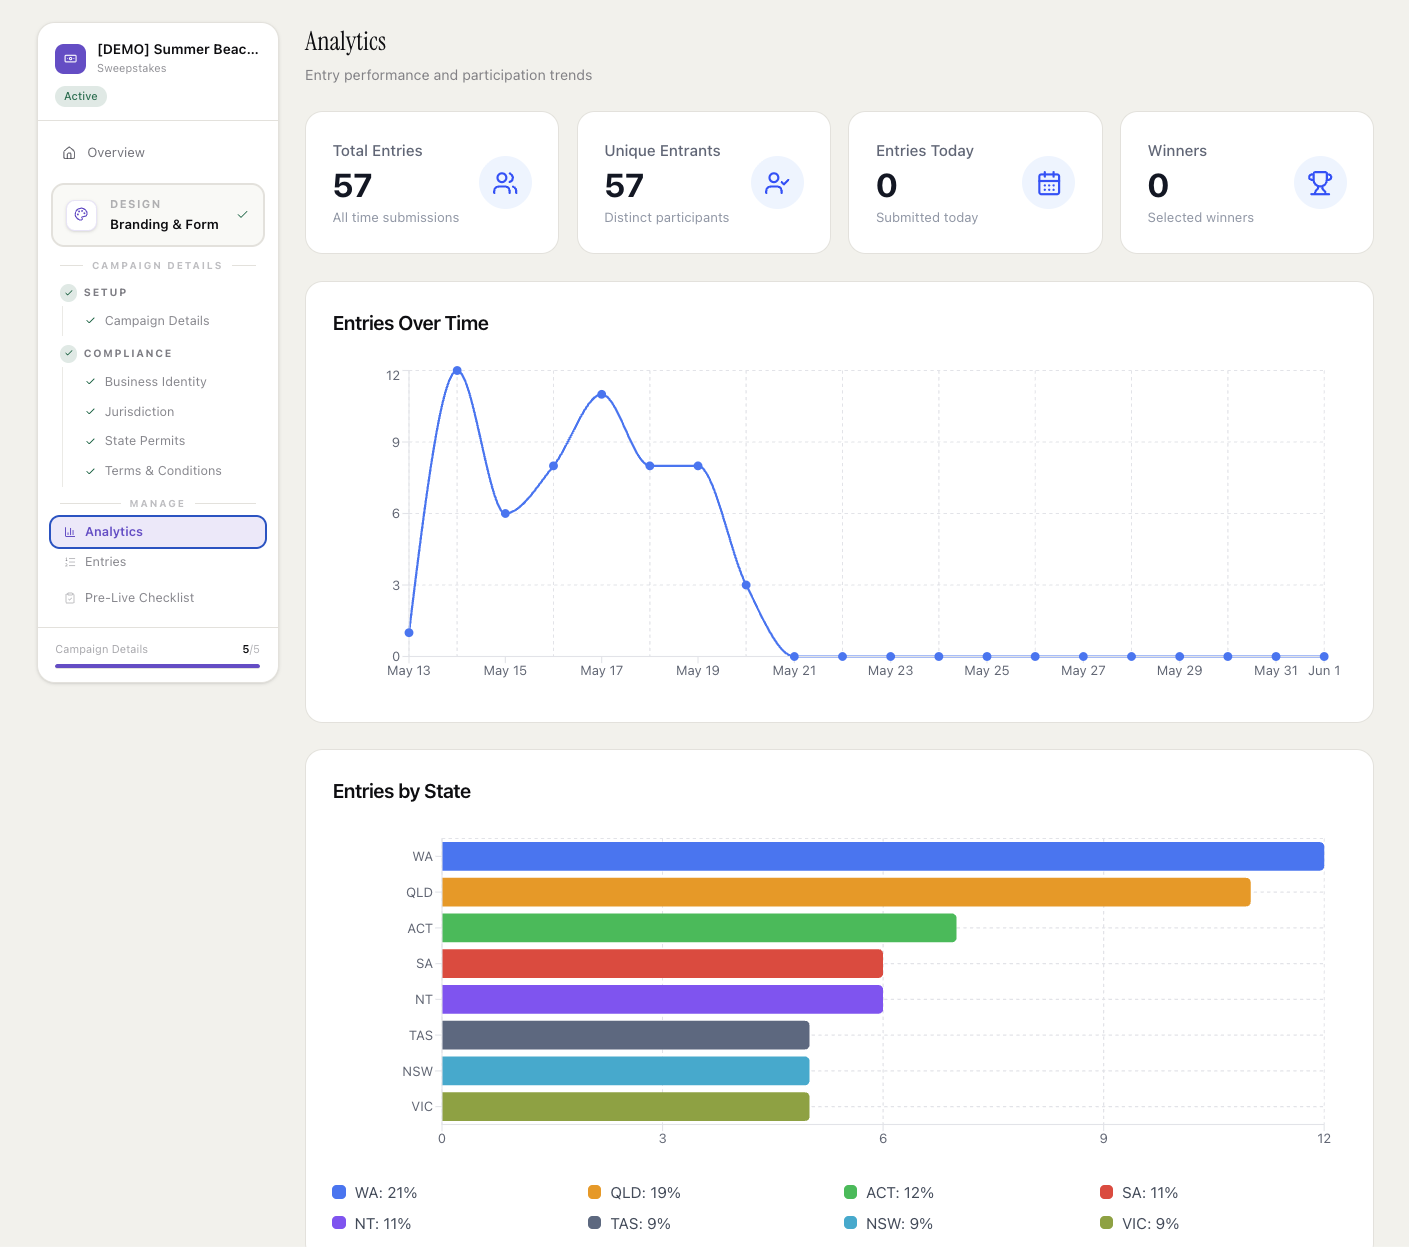Screen dimensions: 1409x1247
Task: Click the Analytics bar chart icon
Action: (70, 532)
